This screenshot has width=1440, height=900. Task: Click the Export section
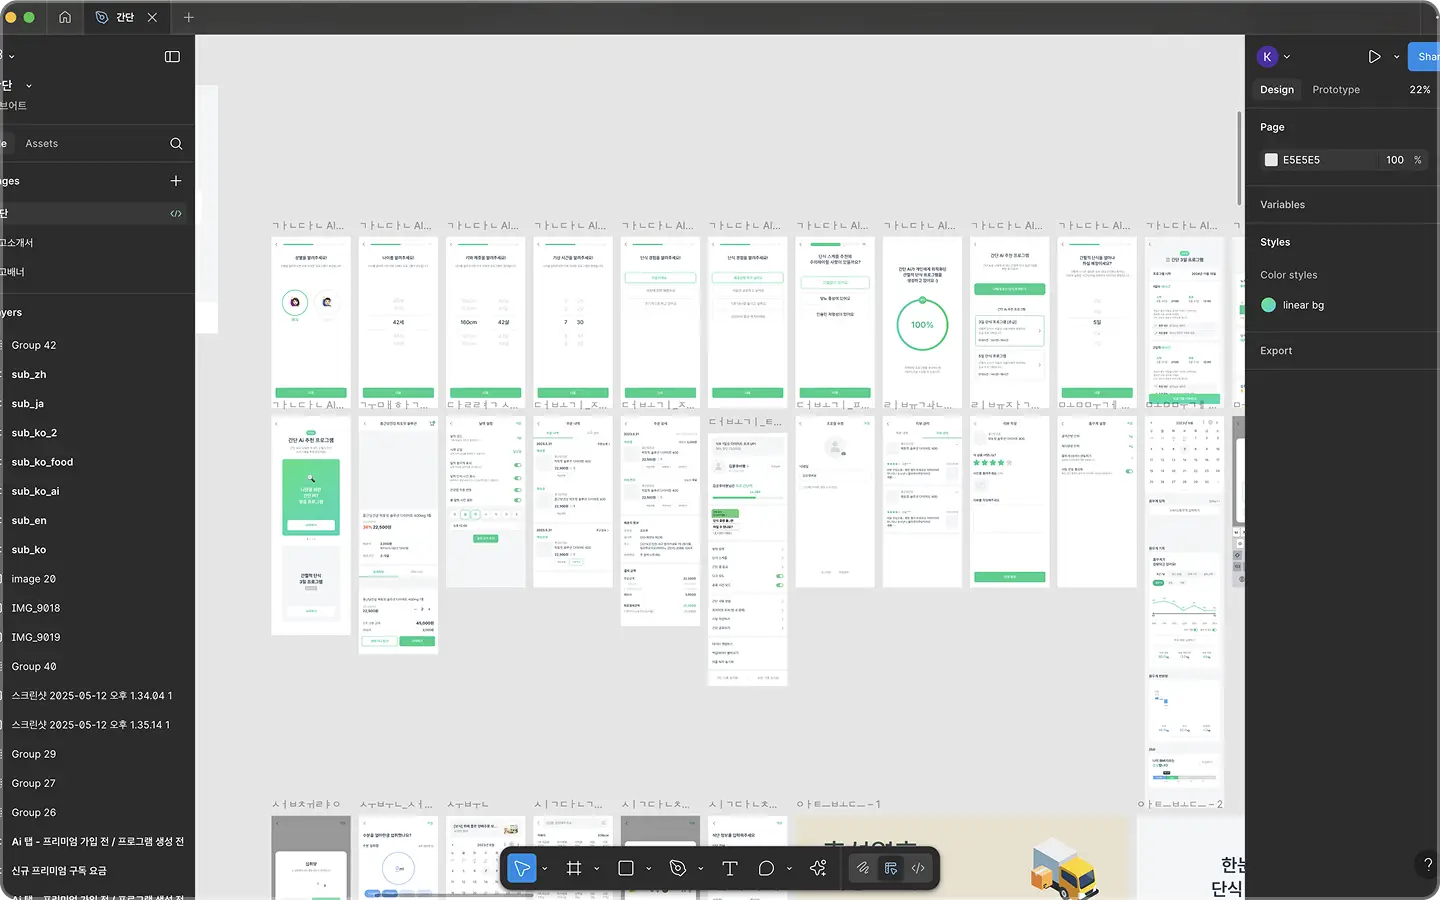tap(1276, 351)
